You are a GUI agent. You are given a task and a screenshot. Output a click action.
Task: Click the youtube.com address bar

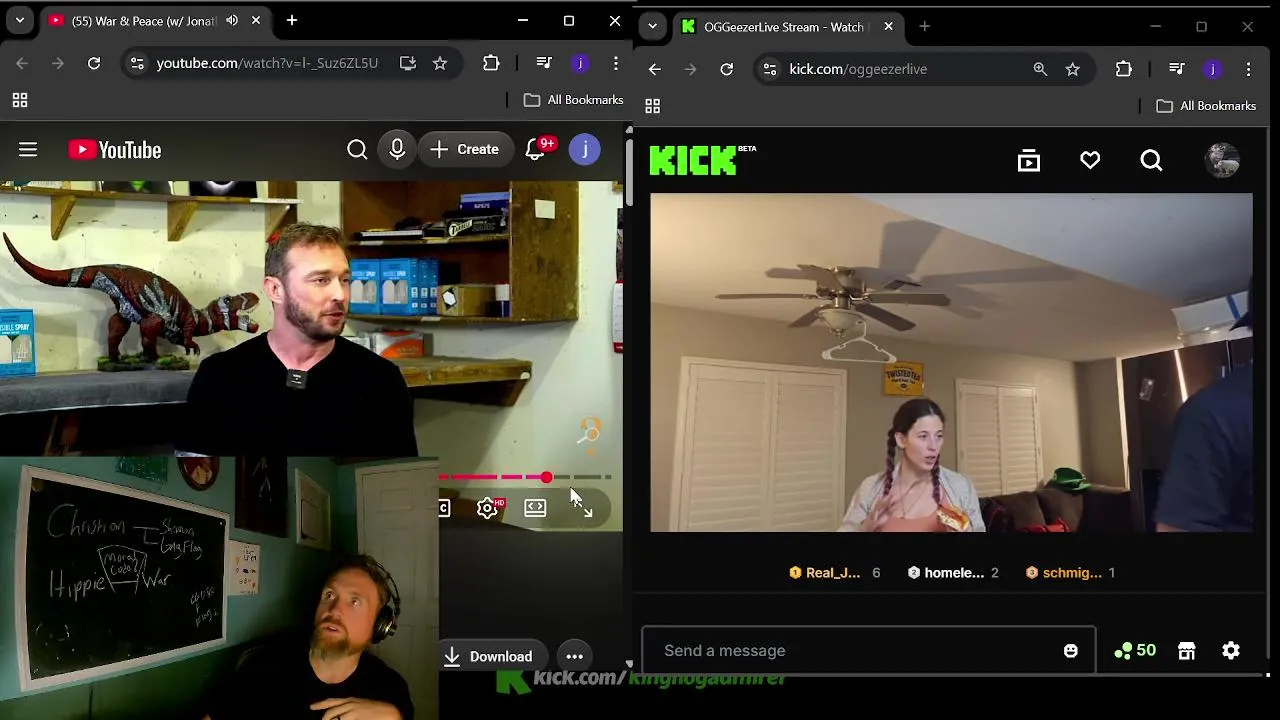267,63
